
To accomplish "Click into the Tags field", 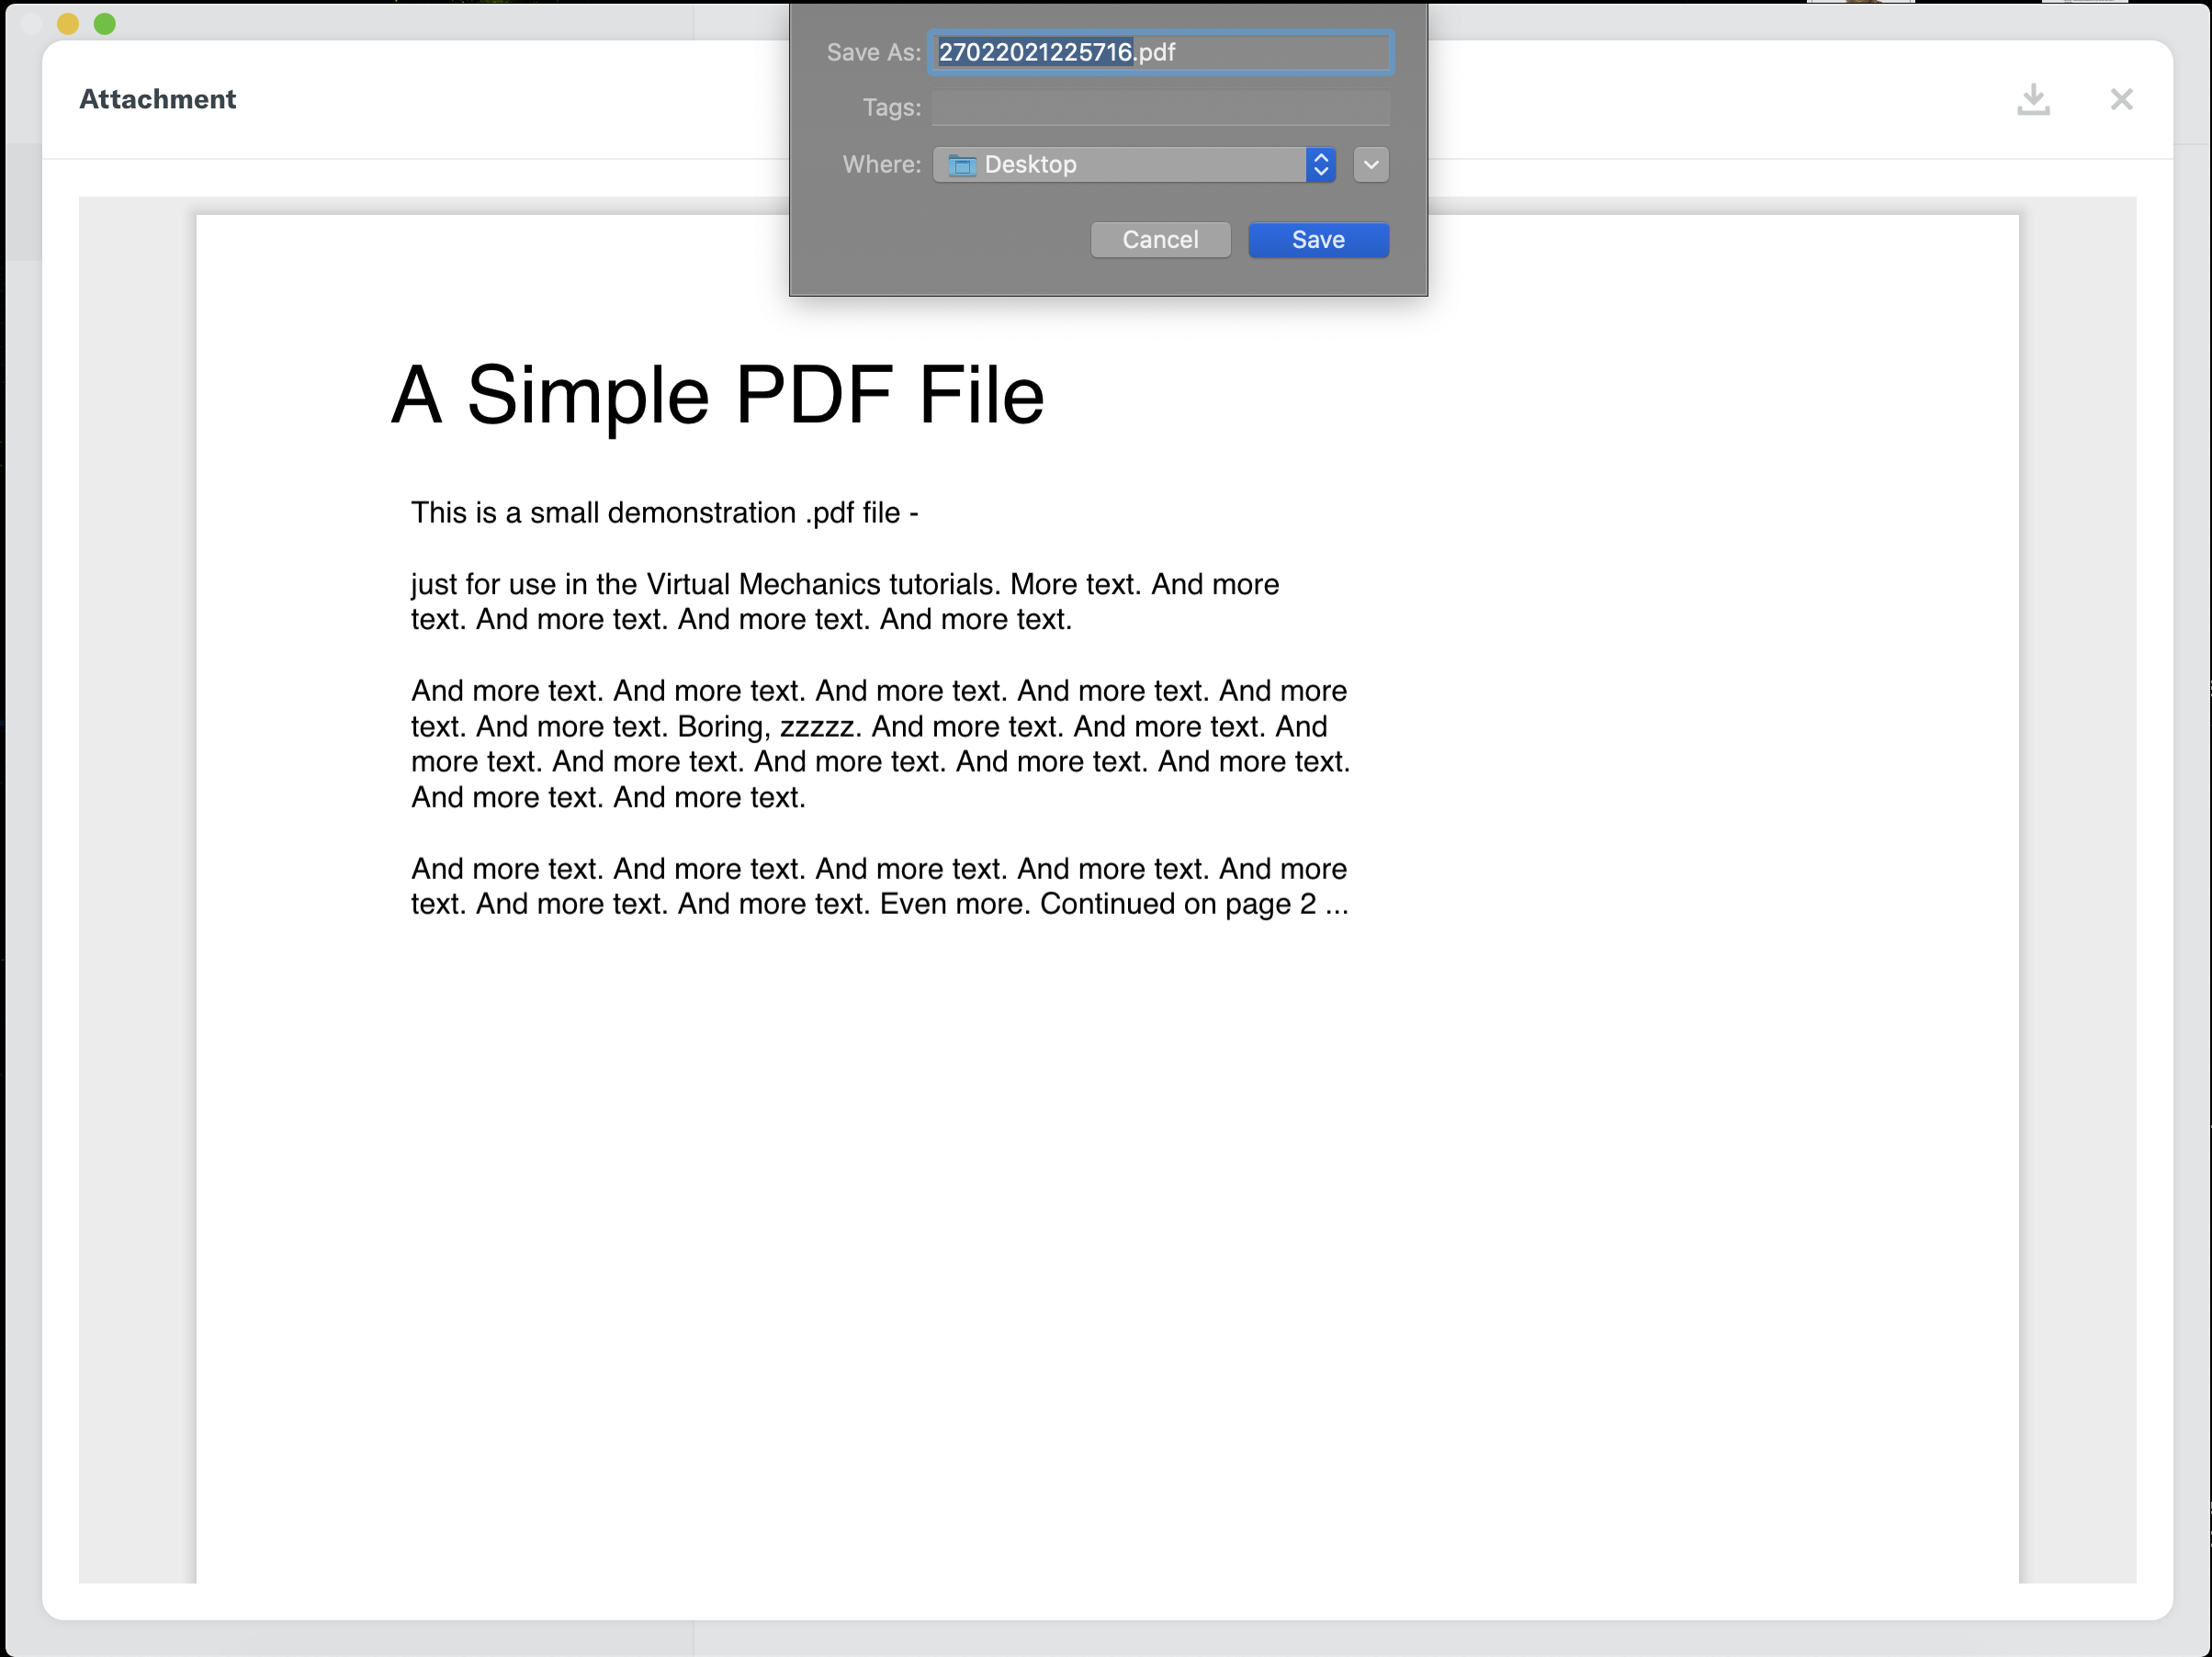I will (1160, 107).
